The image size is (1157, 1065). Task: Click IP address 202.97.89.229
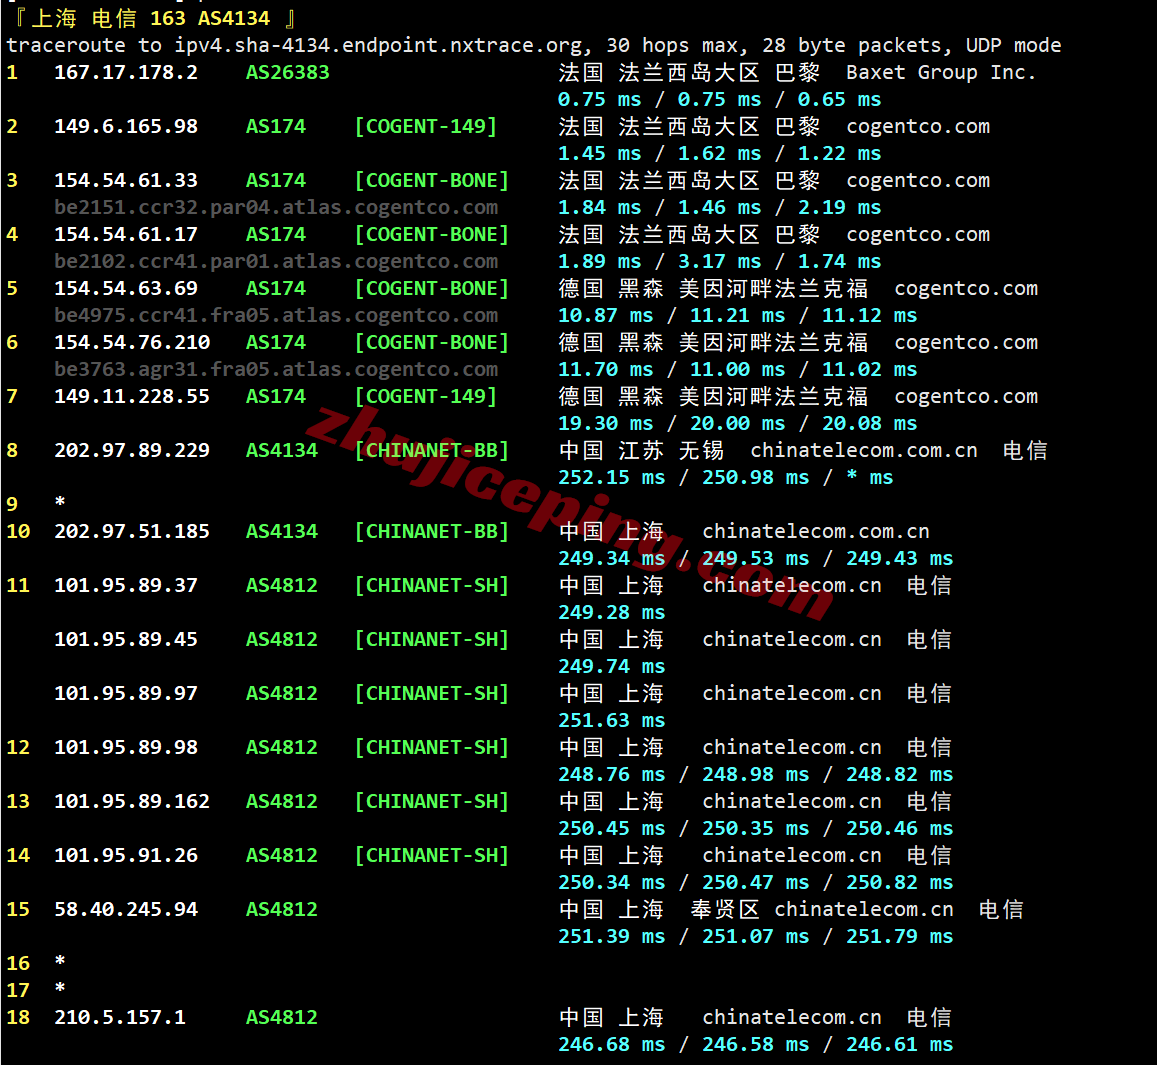tap(132, 450)
